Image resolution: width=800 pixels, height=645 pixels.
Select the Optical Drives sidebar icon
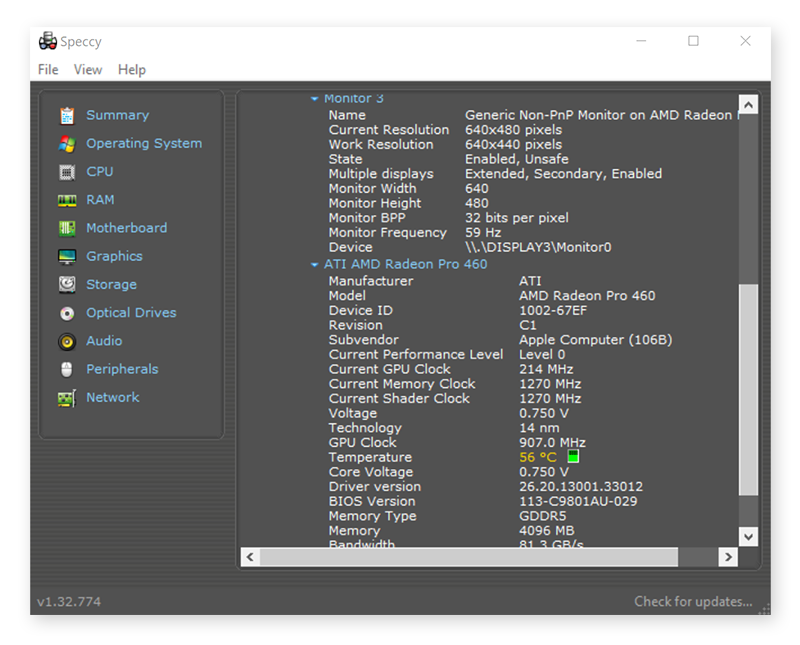point(68,312)
